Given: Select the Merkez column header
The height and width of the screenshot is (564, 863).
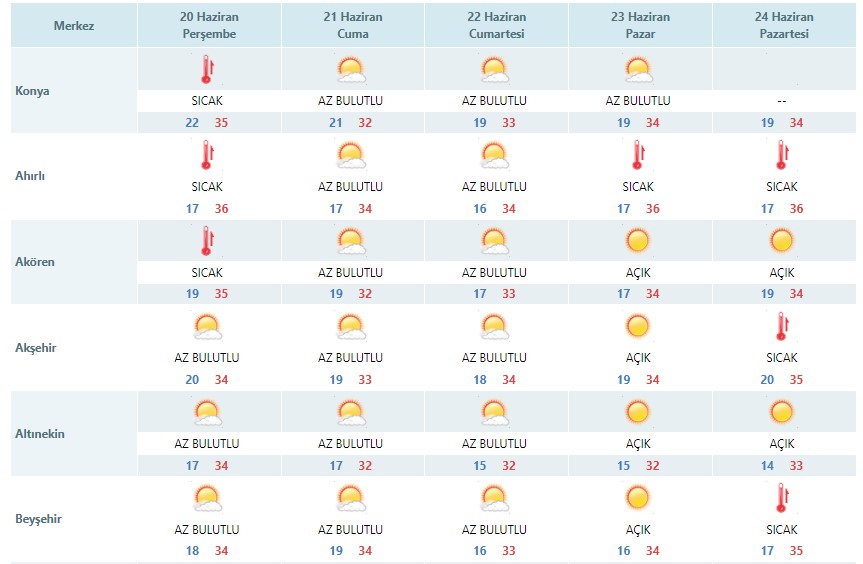Looking at the screenshot, I should click(74, 25).
